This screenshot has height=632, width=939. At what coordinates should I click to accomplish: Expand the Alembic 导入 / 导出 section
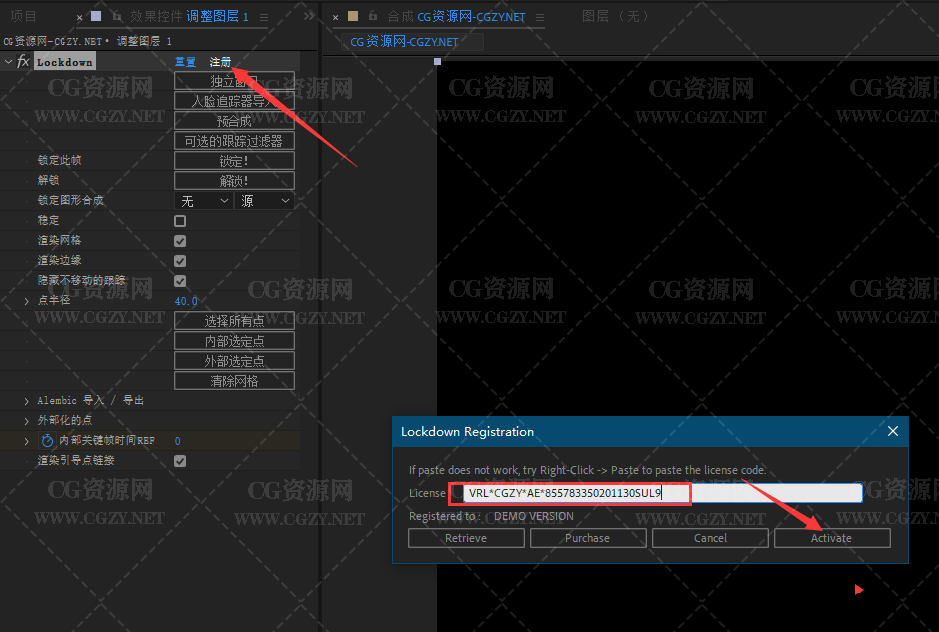click(x=27, y=401)
